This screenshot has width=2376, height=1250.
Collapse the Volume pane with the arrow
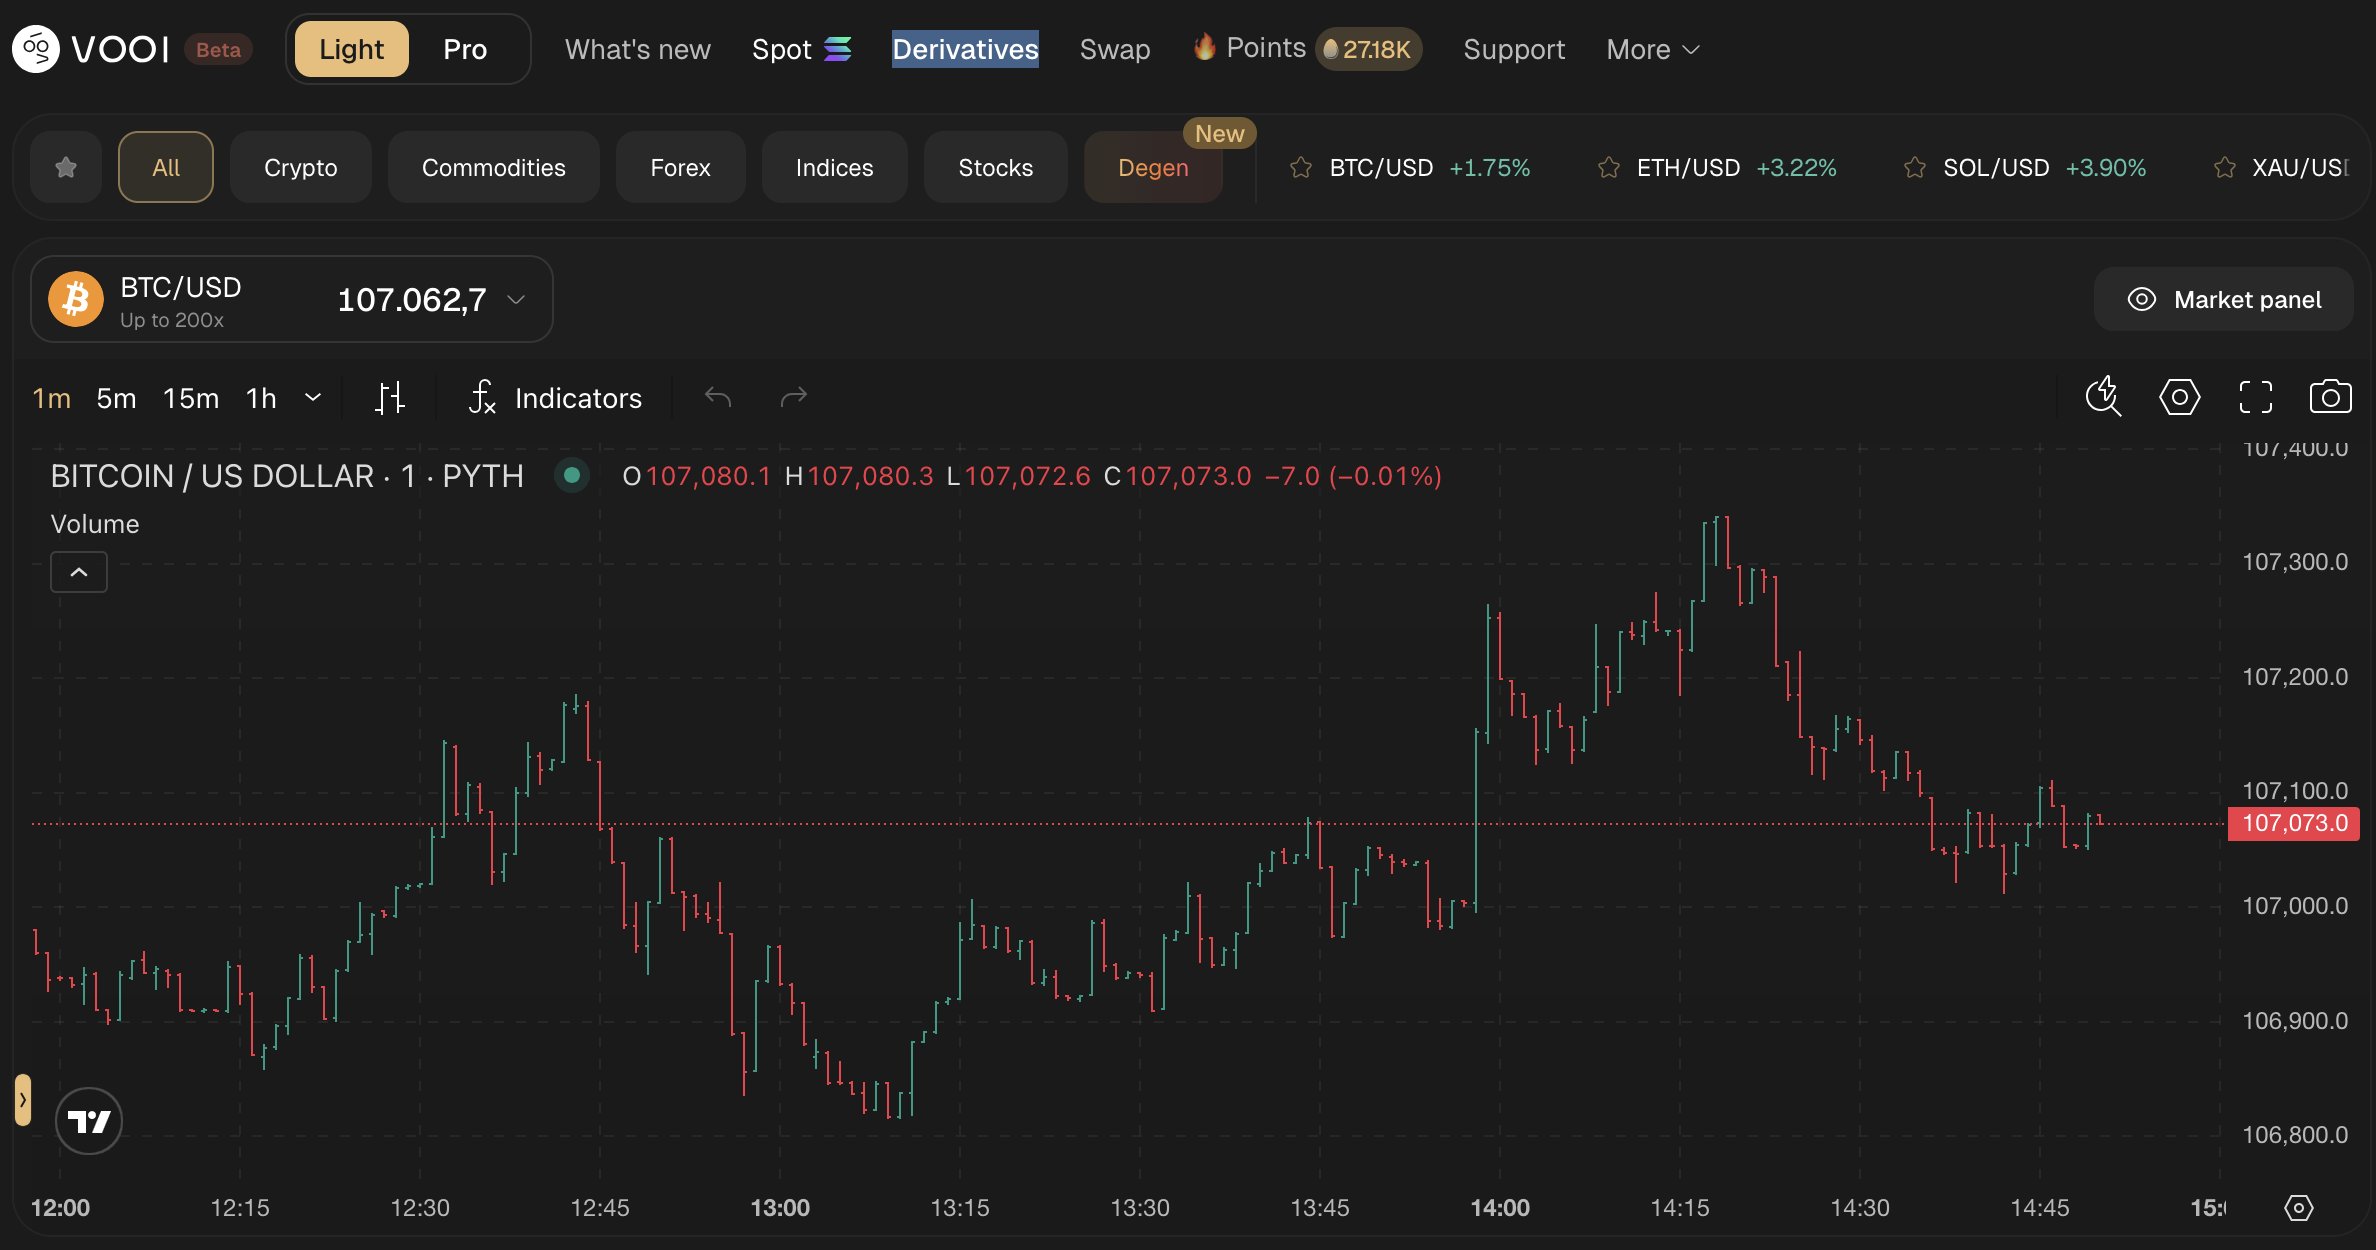pos(78,571)
